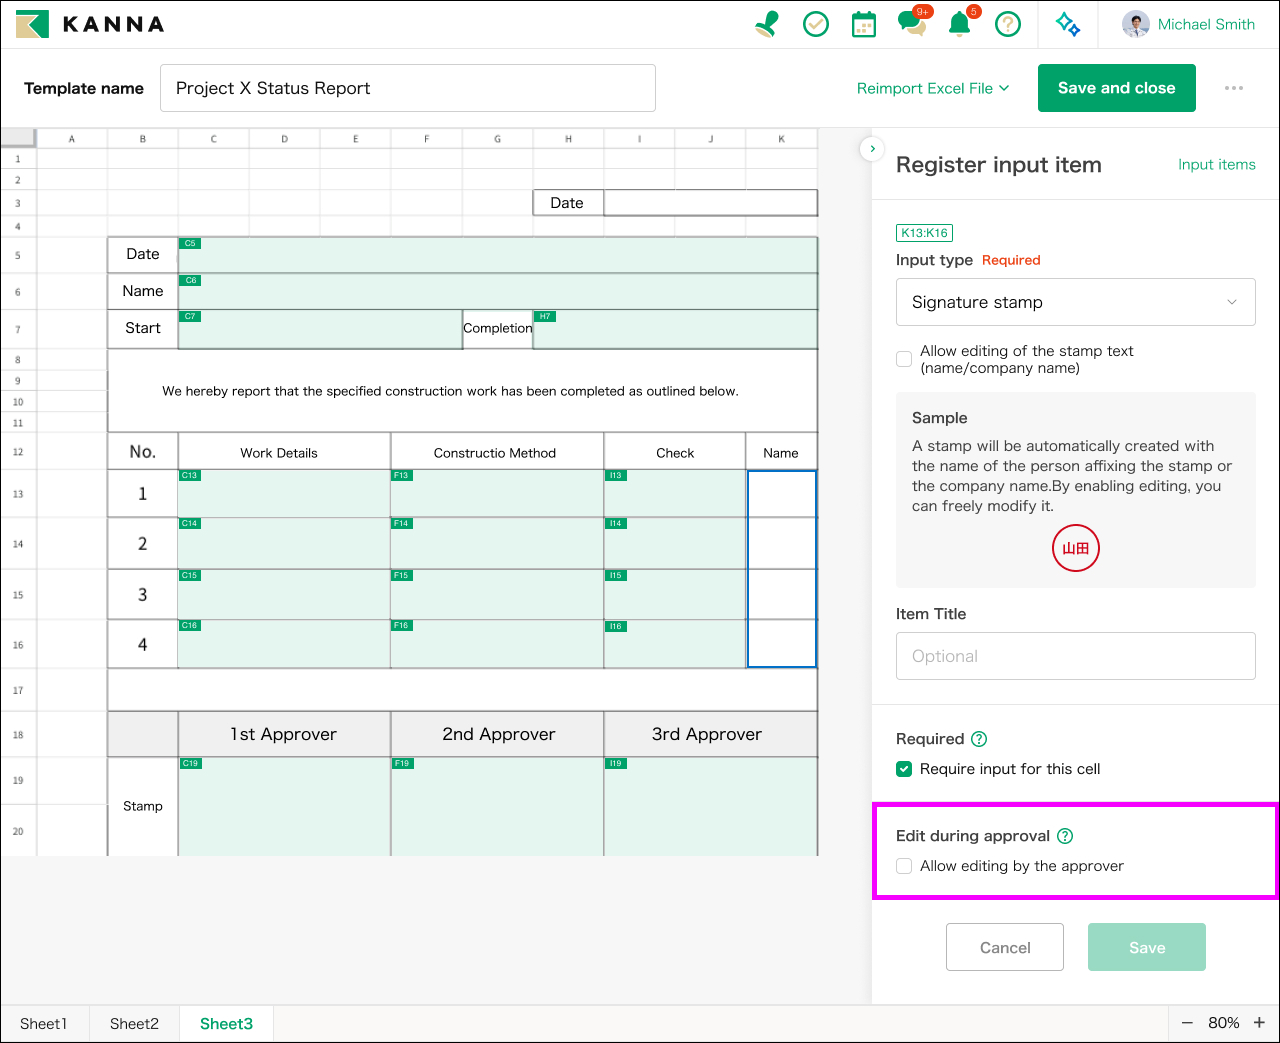Open the Signature stamp input type dropdown

[x=1075, y=302]
